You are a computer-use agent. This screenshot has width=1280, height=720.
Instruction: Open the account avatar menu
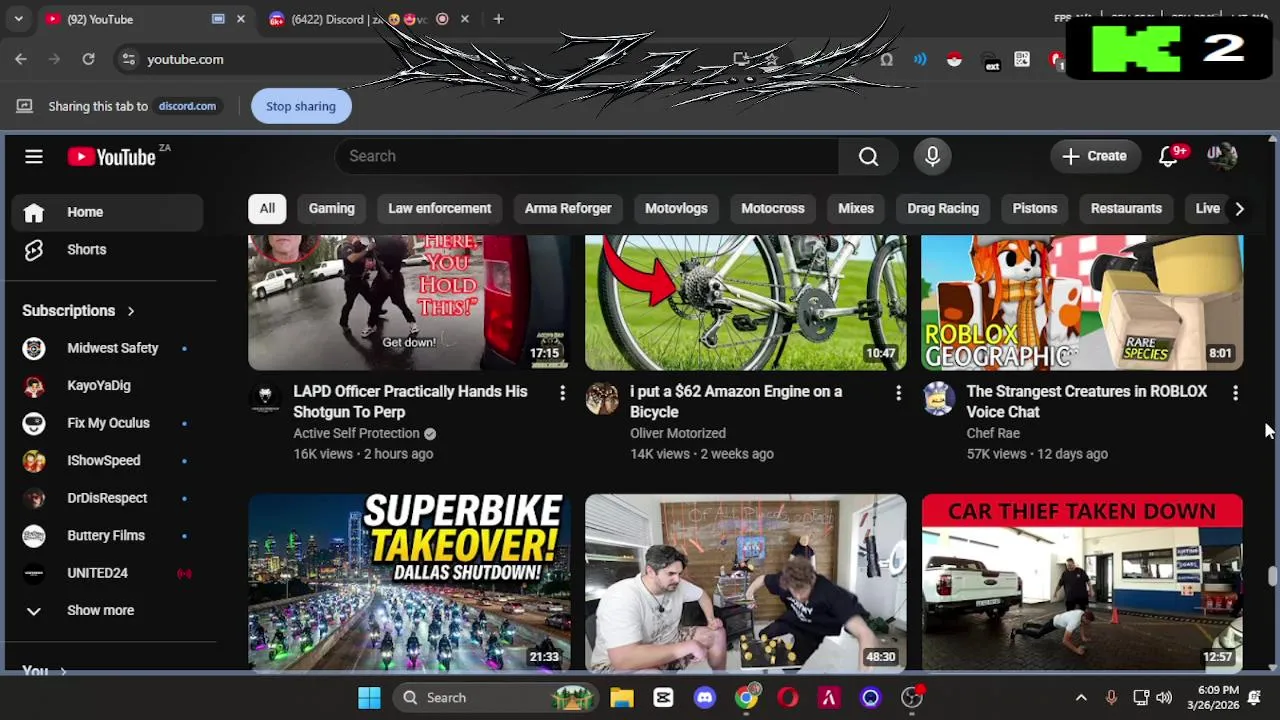click(1222, 156)
